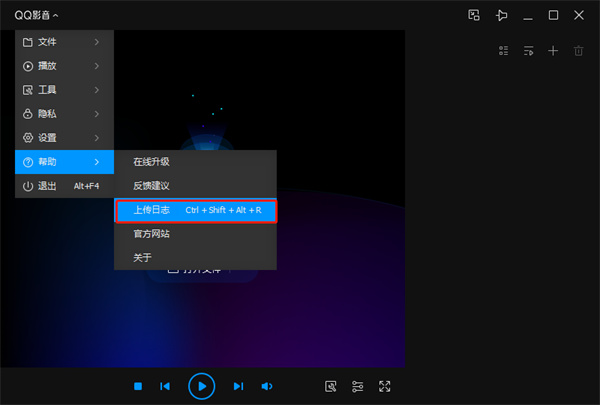Skip to the next track
This screenshot has width=600, height=405.
[238, 386]
